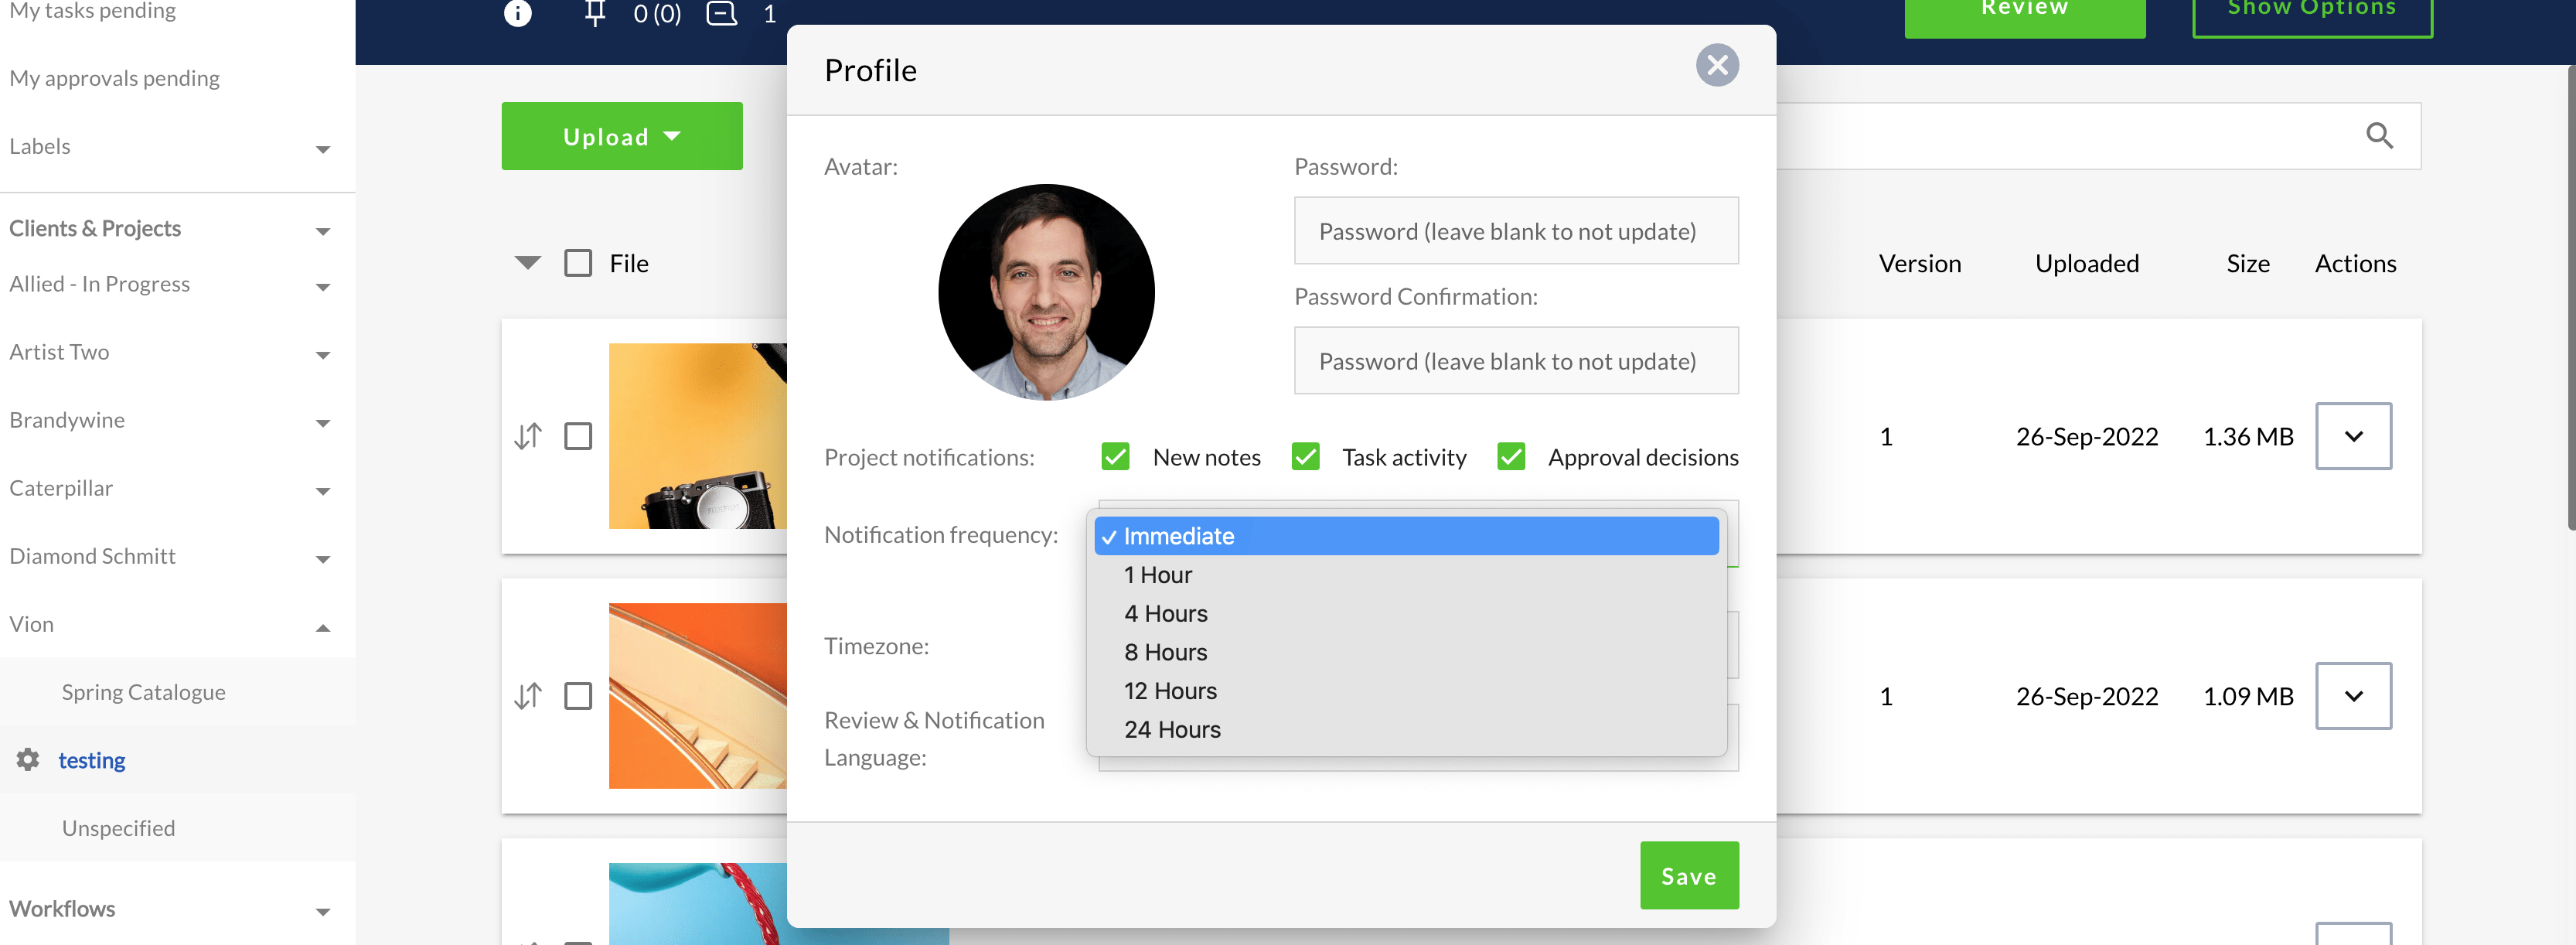Choose 8 Hours notification frequency
The height and width of the screenshot is (945, 2576).
pos(1406,652)
